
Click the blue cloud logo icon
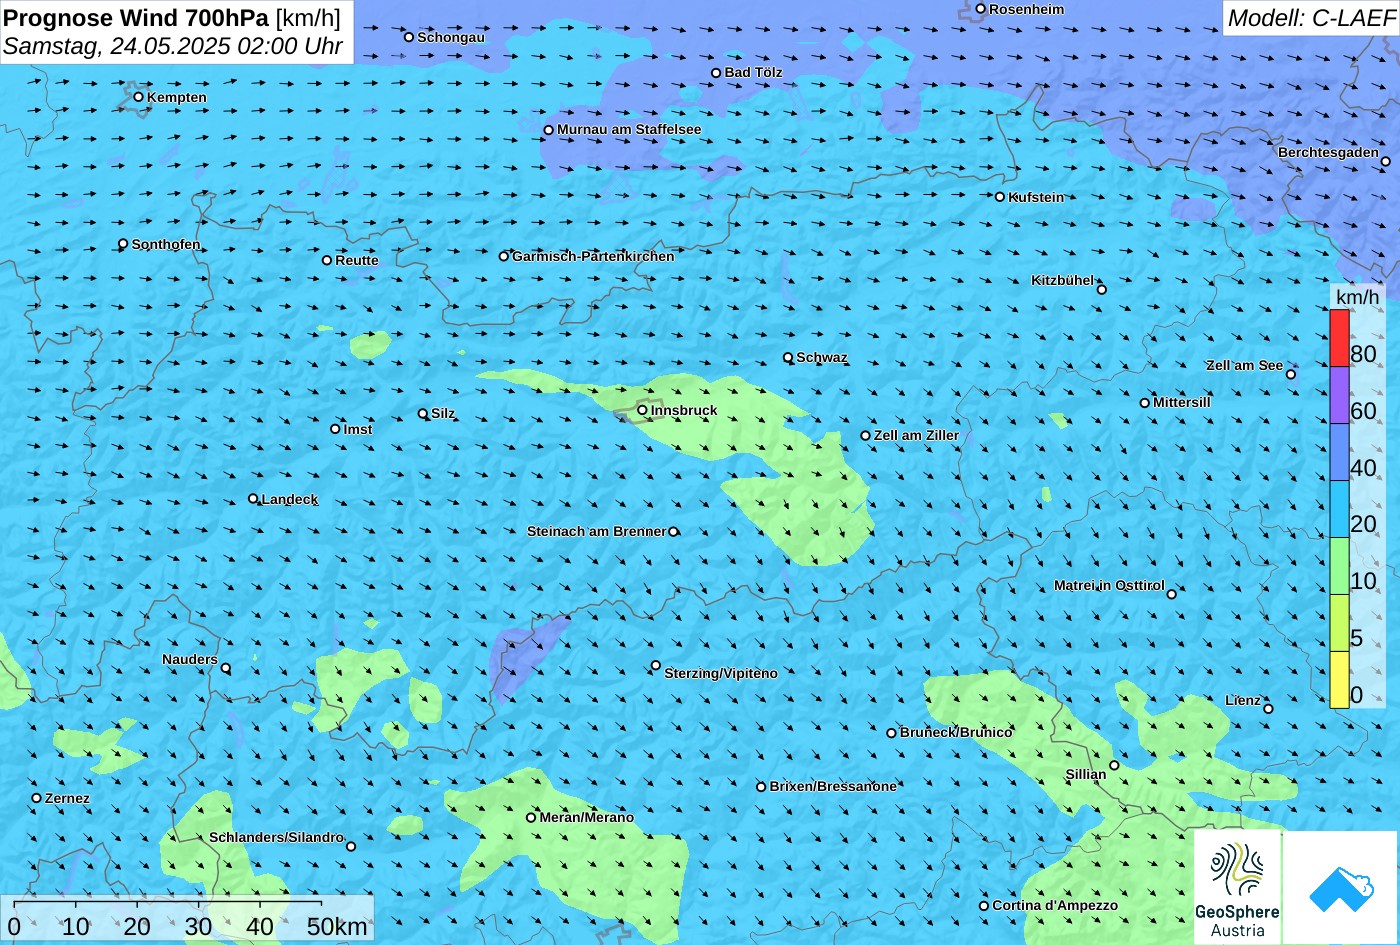[x=1341, y=888]
